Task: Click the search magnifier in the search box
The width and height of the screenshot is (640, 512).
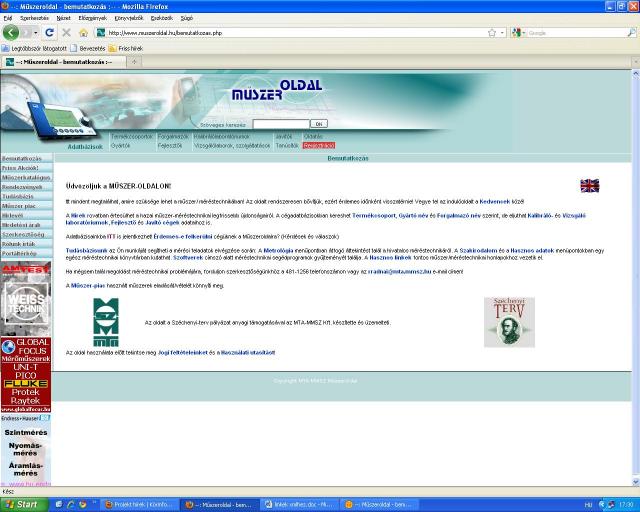Action: [630, 32]
